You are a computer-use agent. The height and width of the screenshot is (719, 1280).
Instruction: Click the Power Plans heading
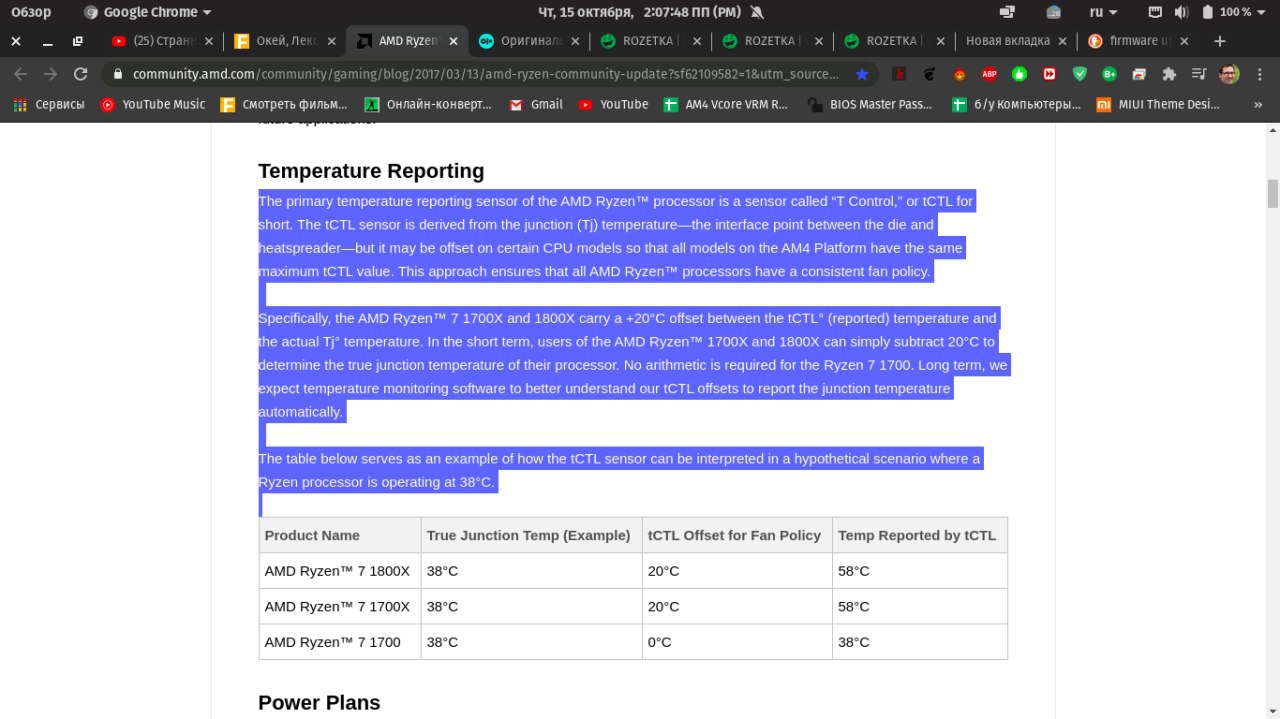tap(319, 703)
